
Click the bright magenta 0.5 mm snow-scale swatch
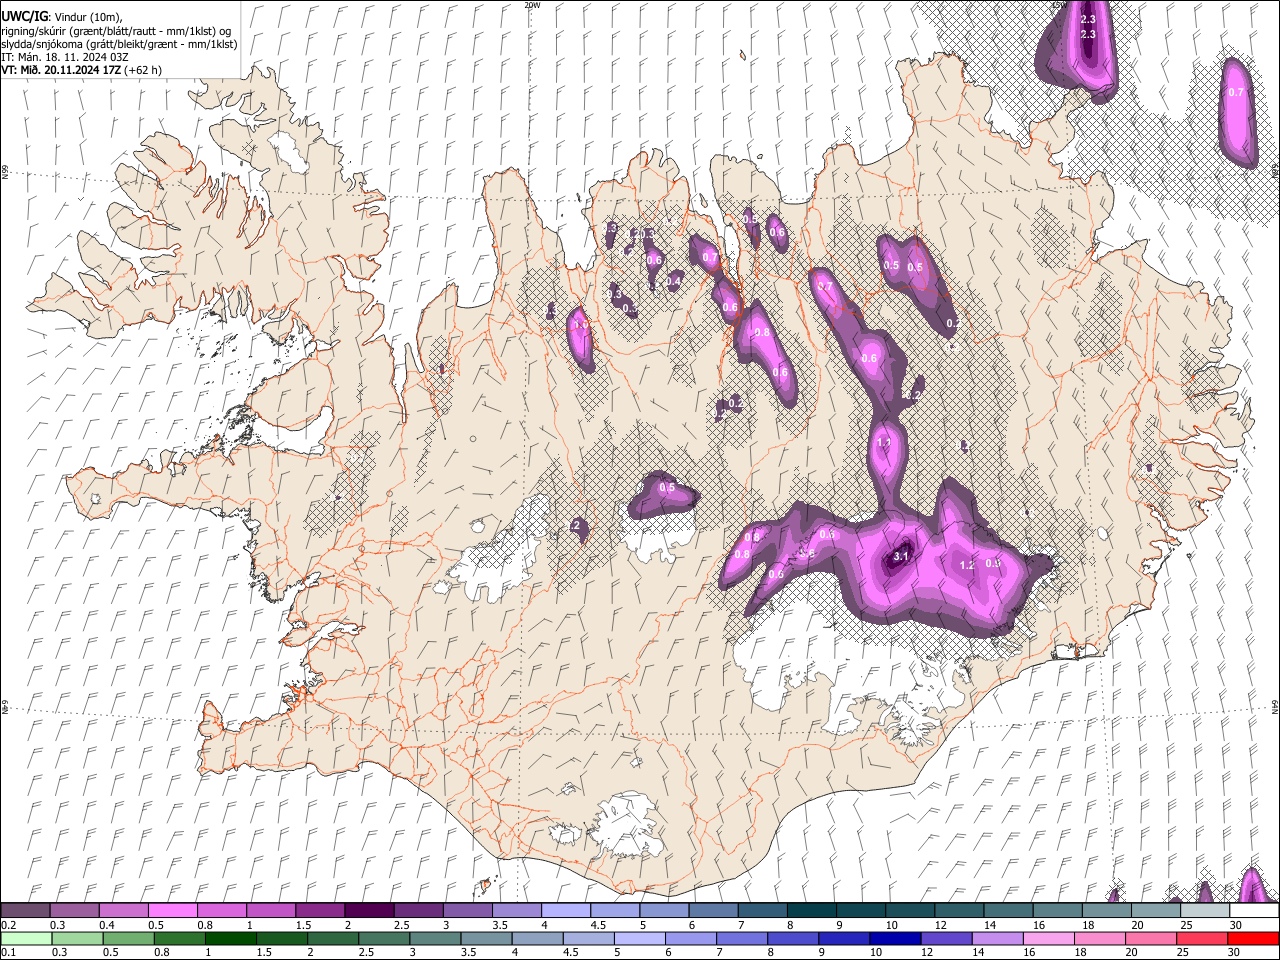(172, 911)
